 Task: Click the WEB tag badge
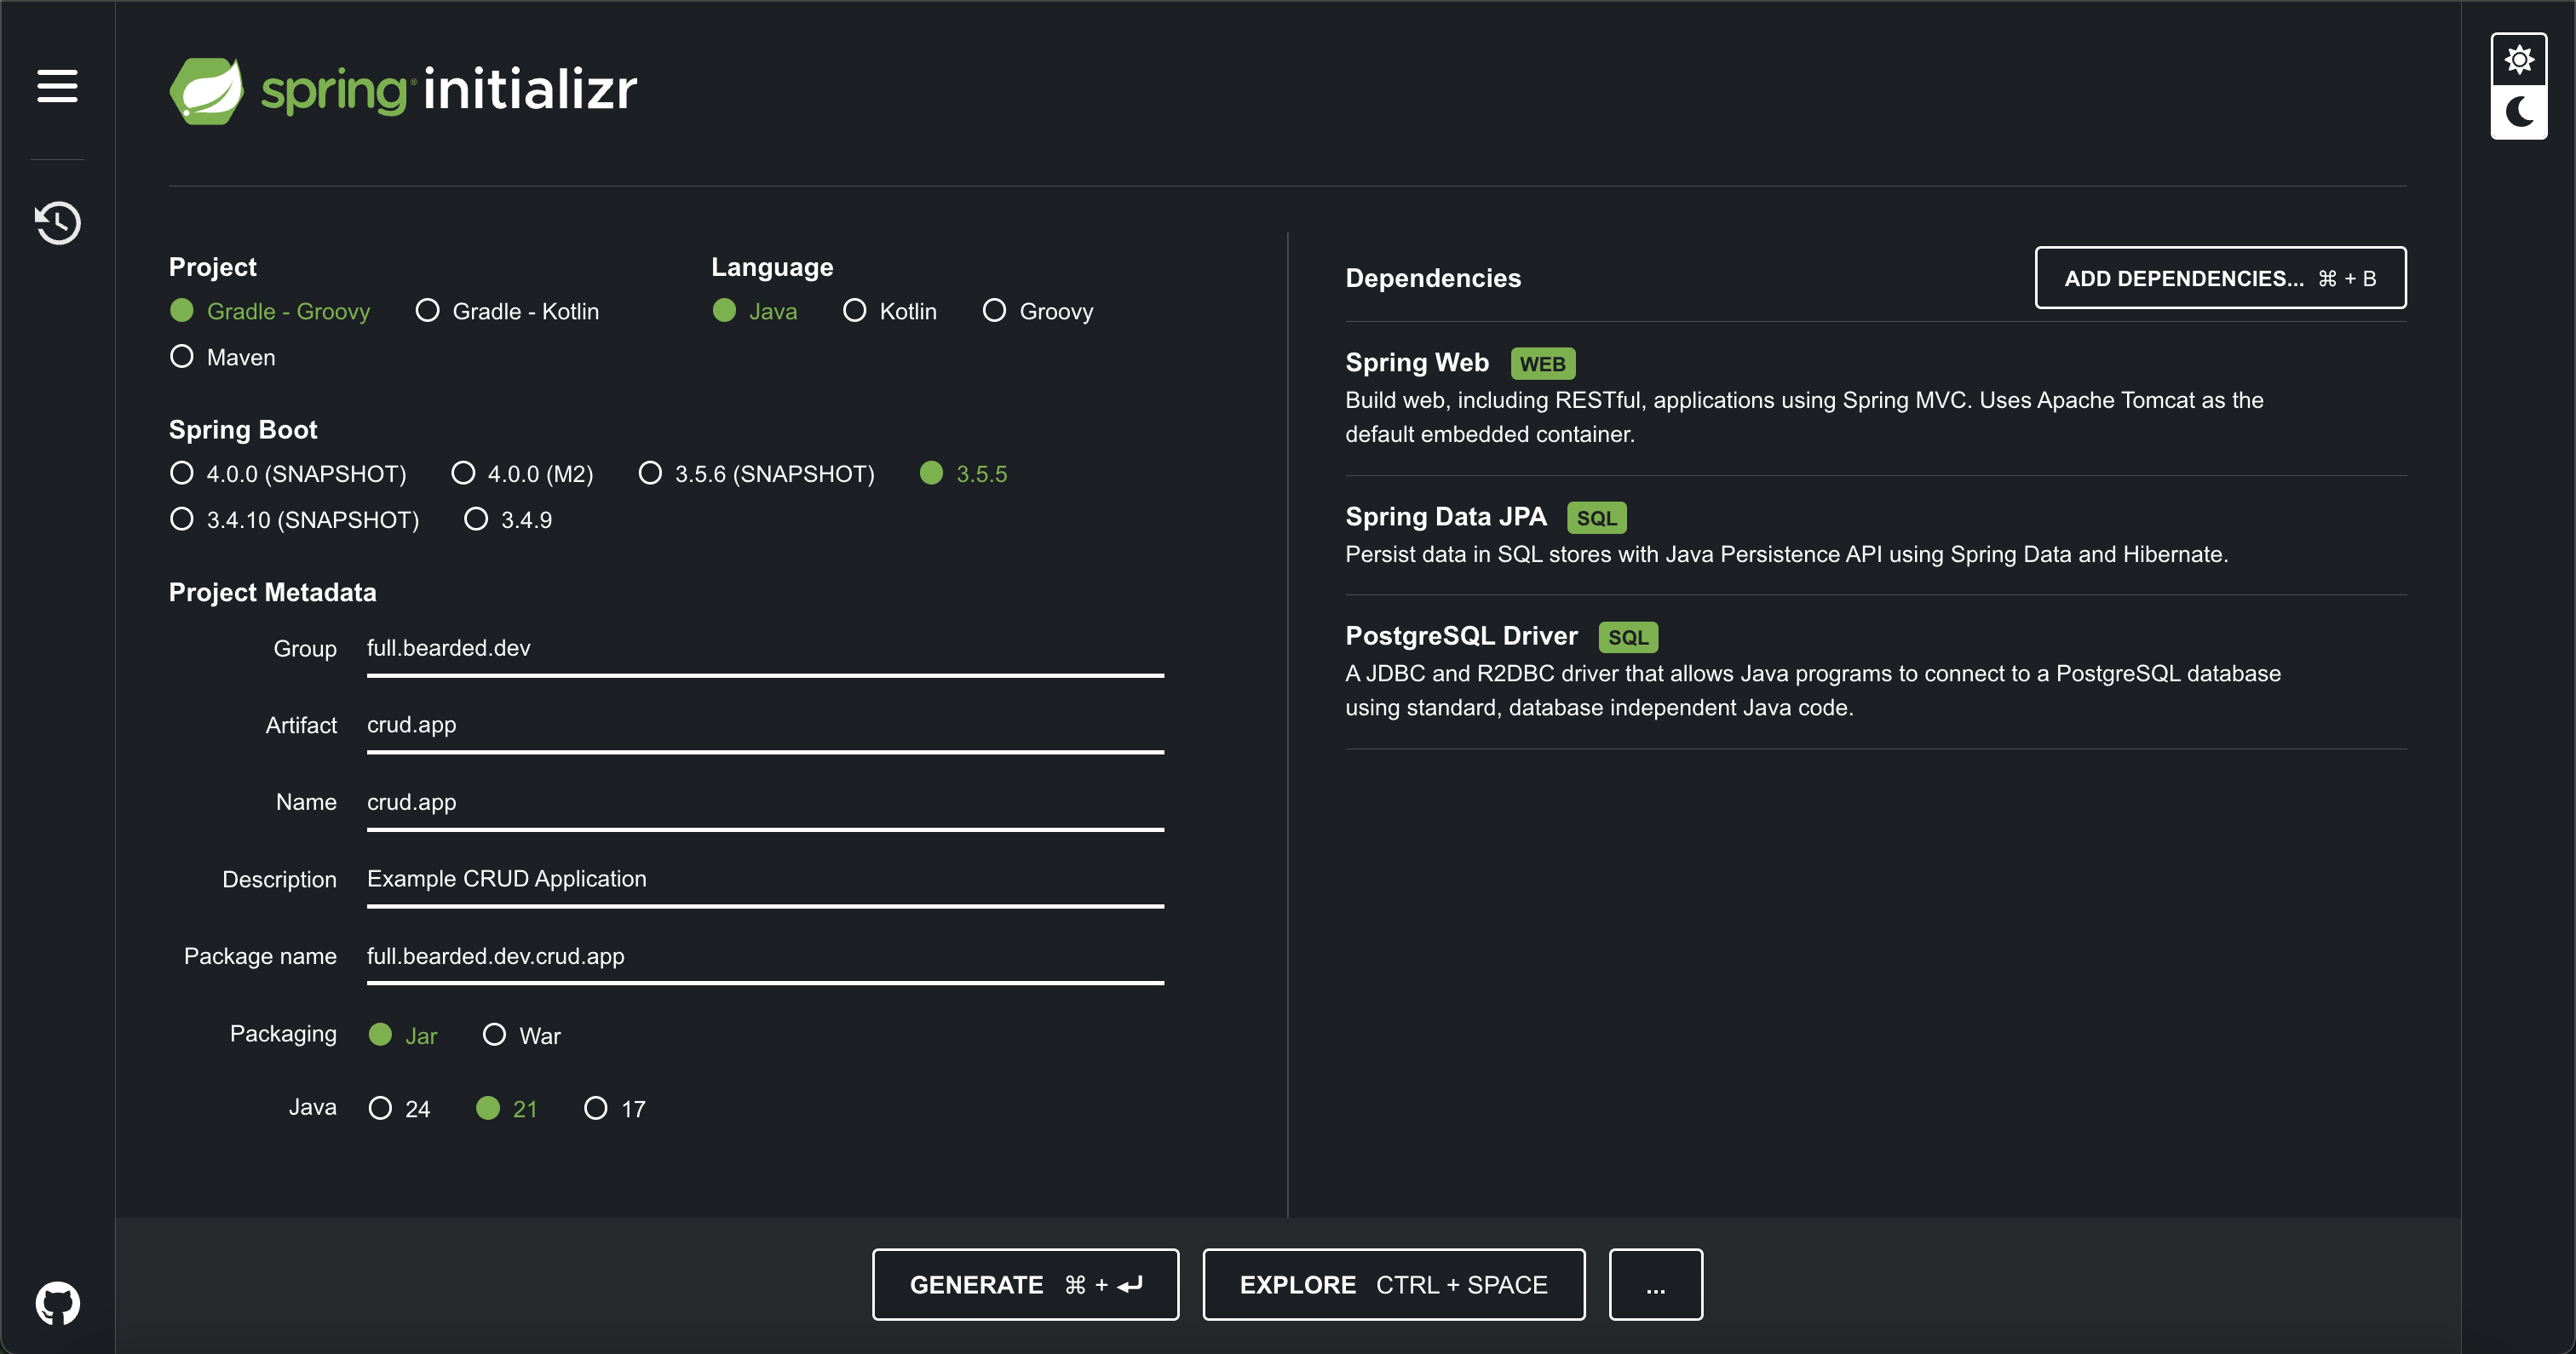pos(1542,364)
